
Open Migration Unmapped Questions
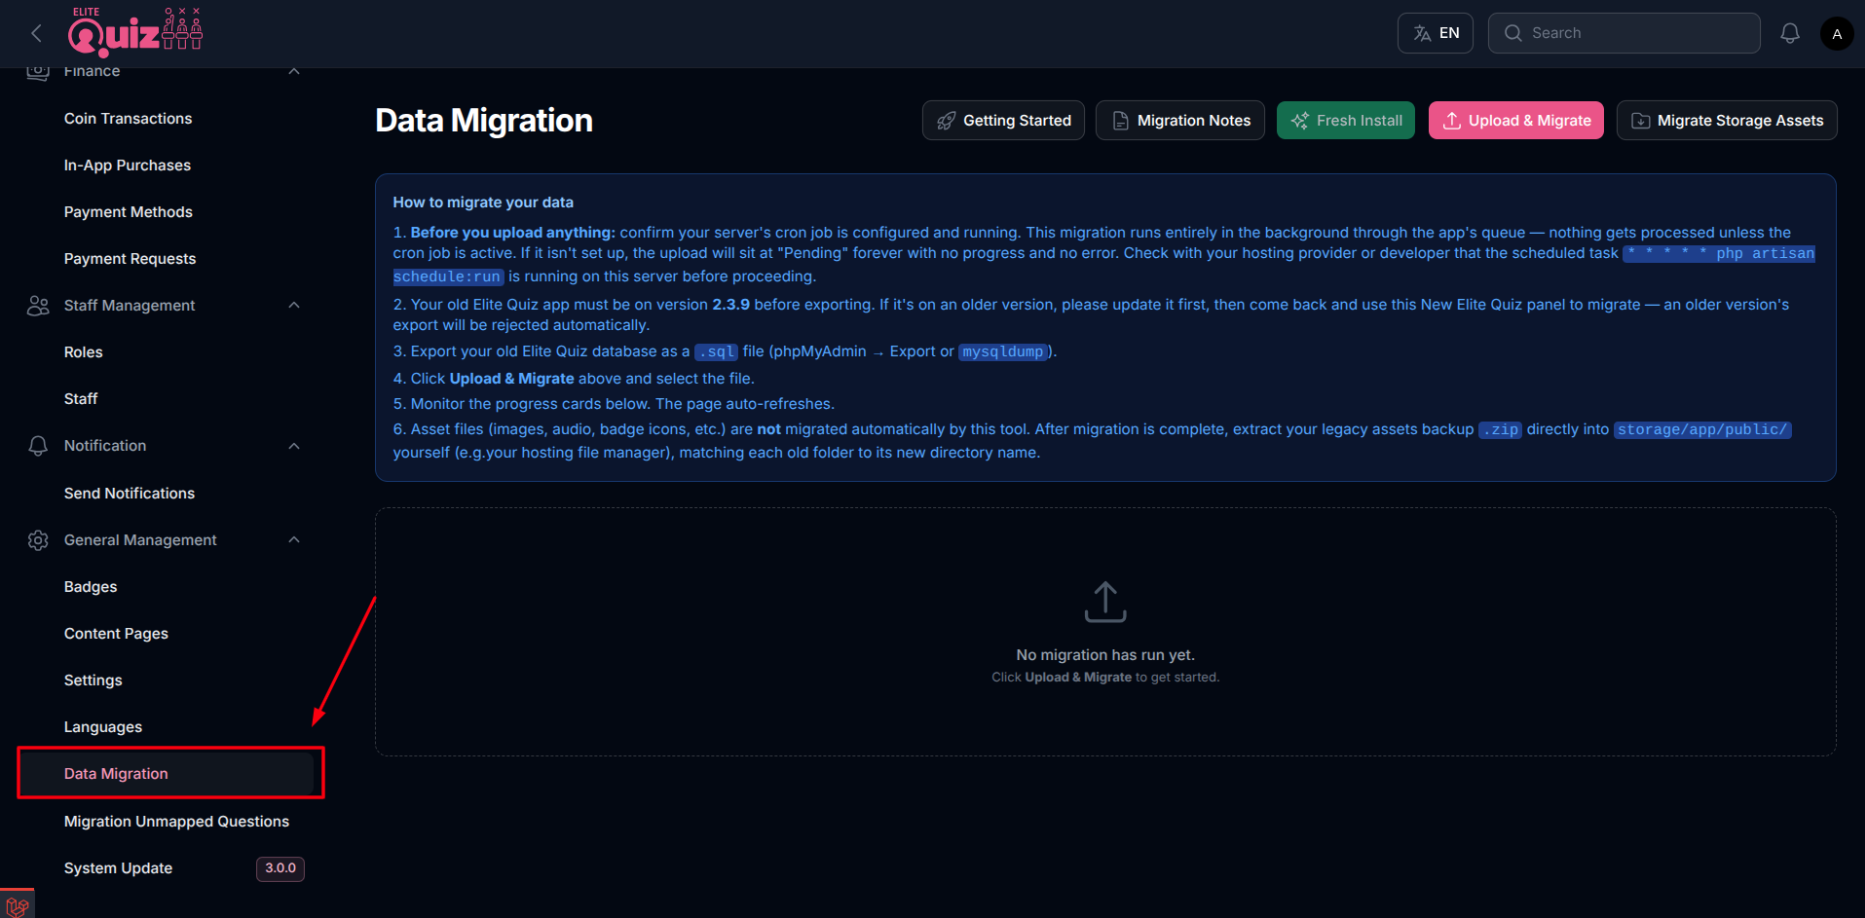pyautogui.click(x=176, y=821)
